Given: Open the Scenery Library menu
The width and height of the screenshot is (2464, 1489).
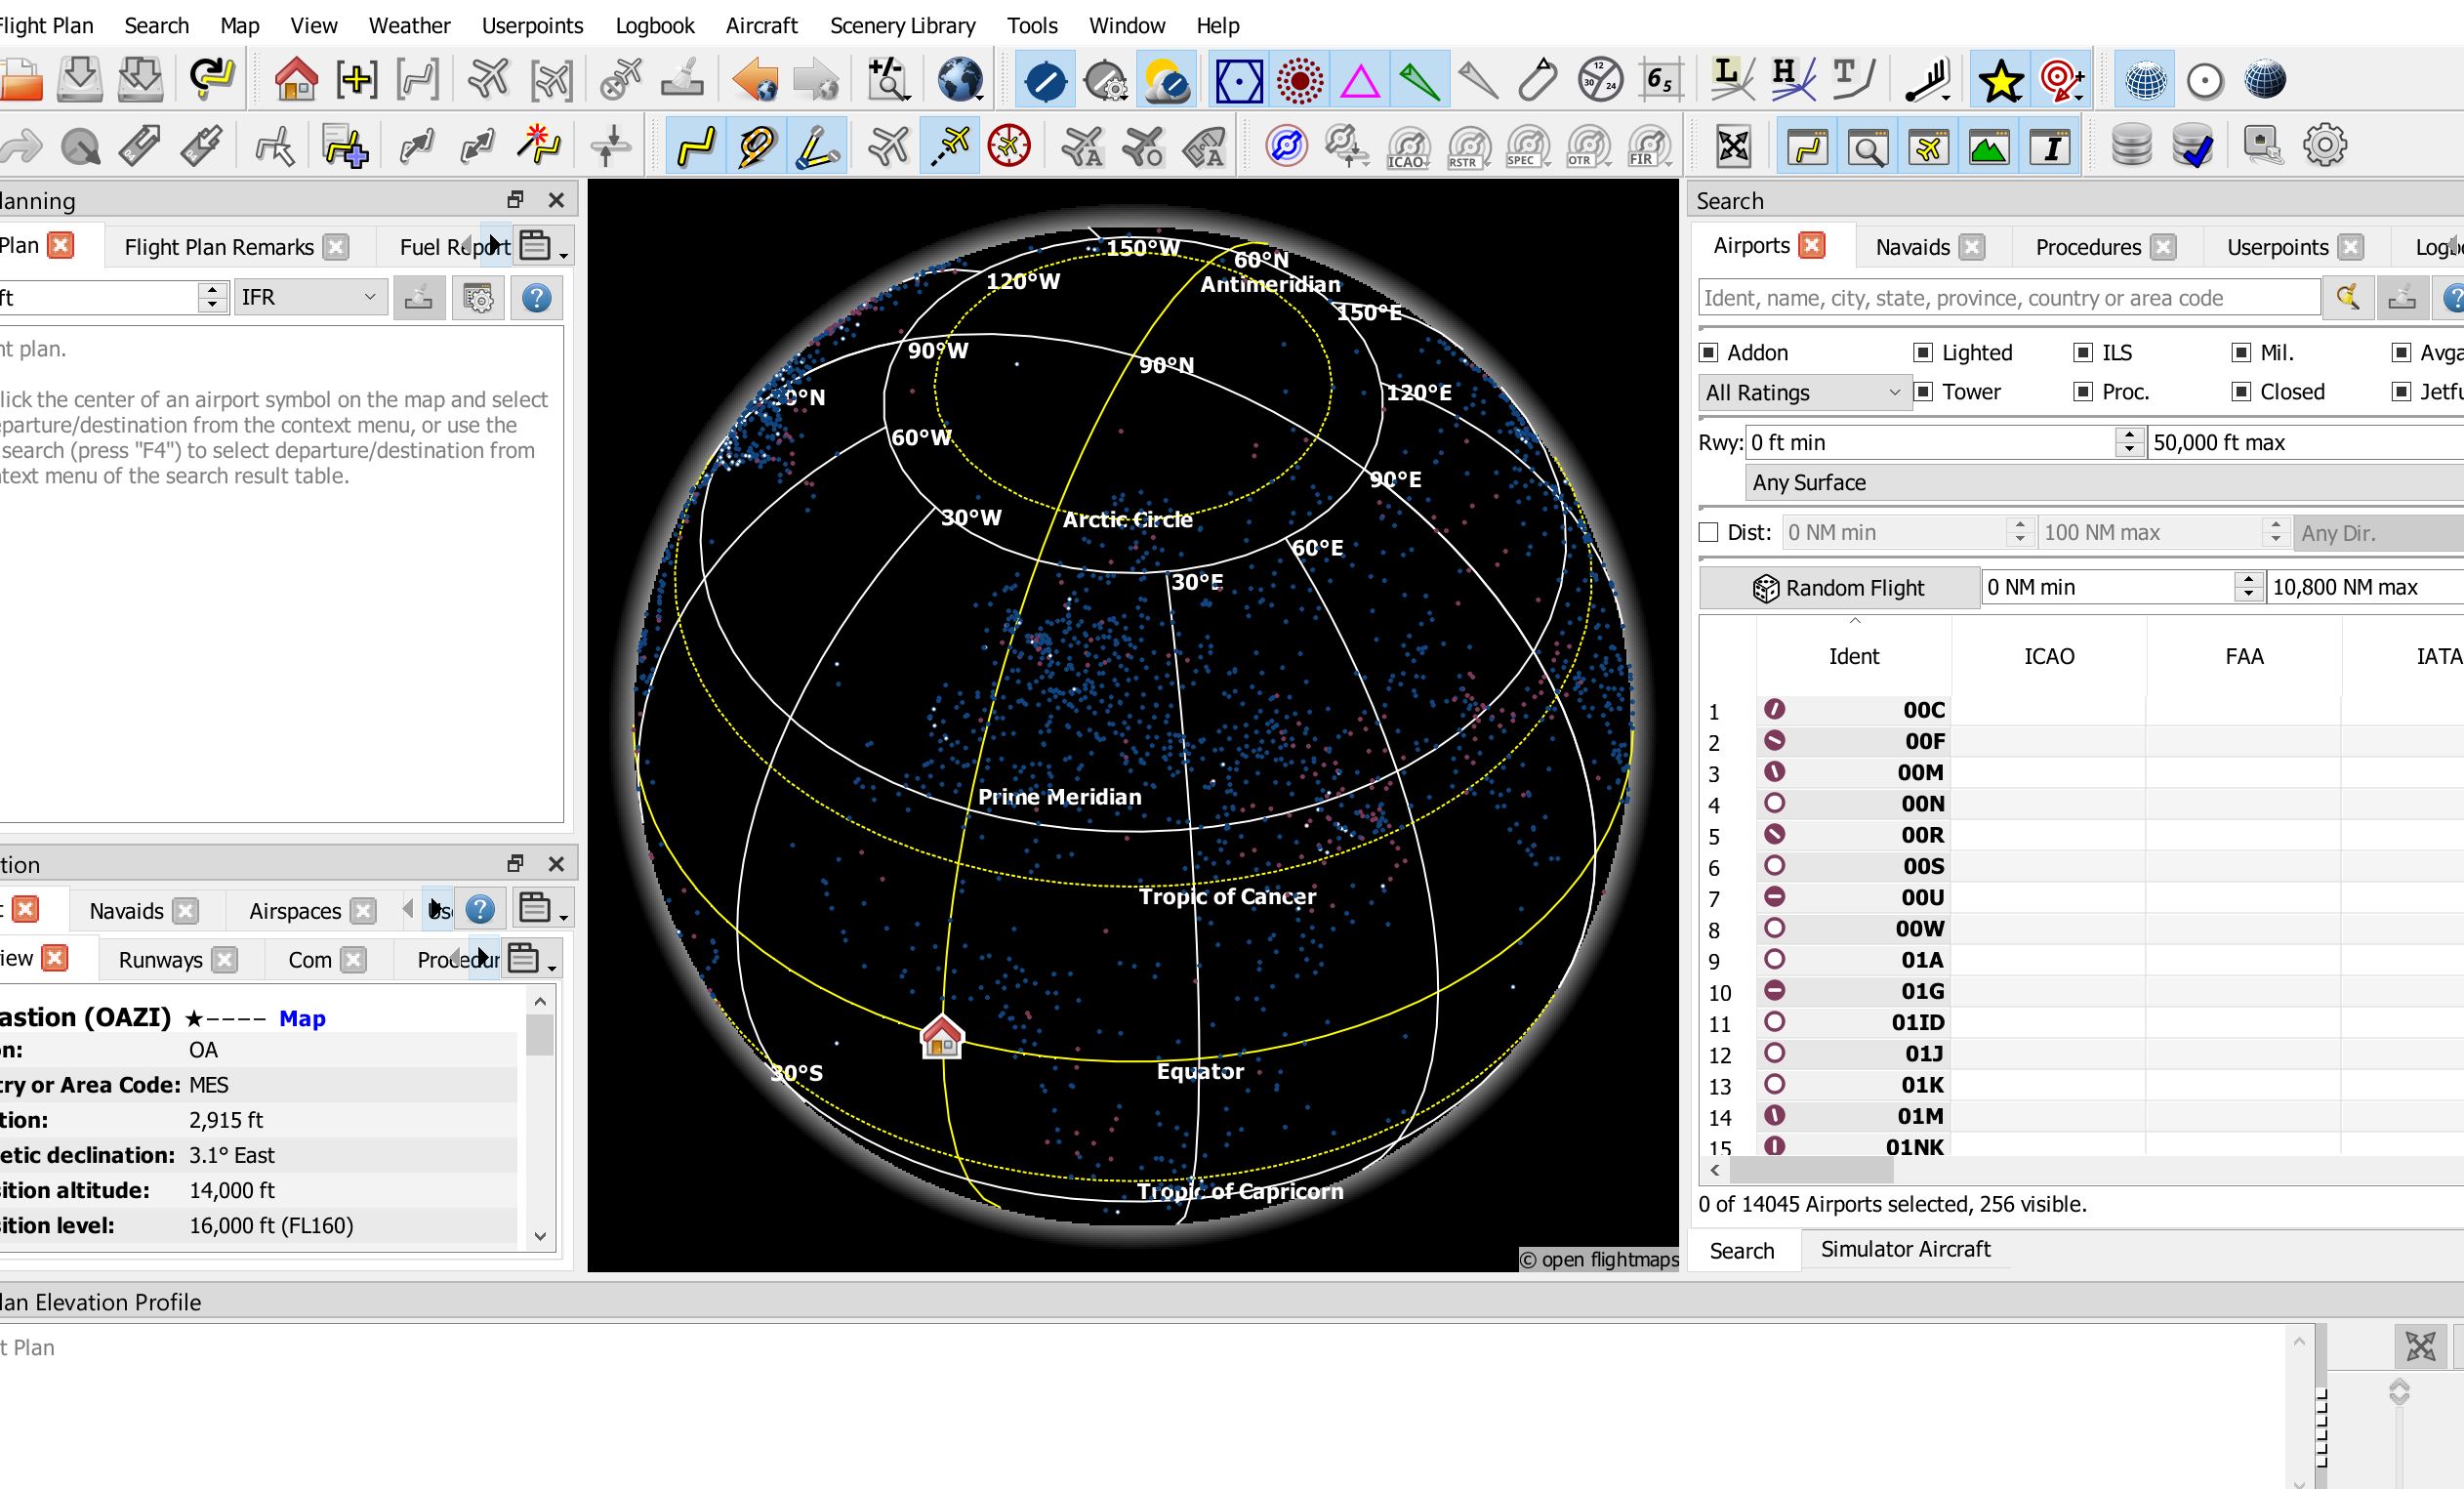Looking at the screenshot, I should [902, 25].
